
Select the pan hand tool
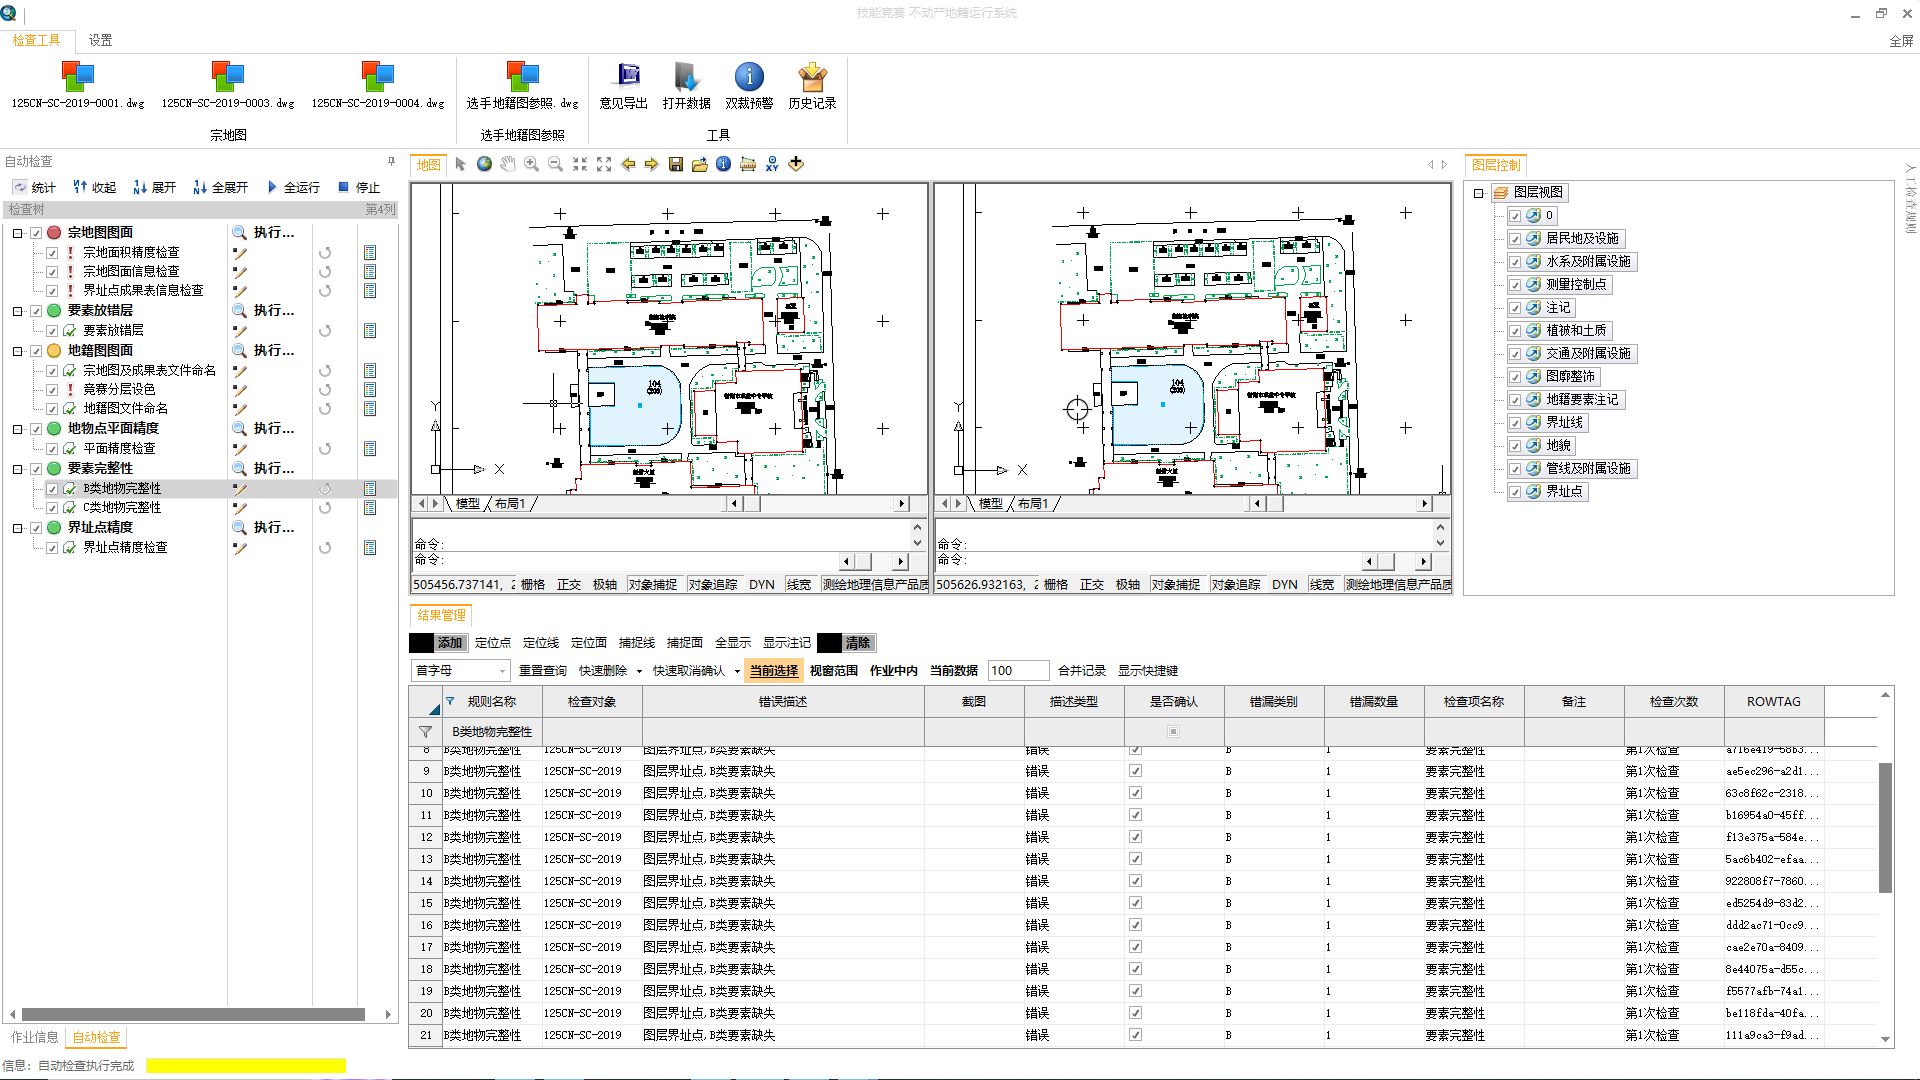pyautogui.click(x=508, y=165)
